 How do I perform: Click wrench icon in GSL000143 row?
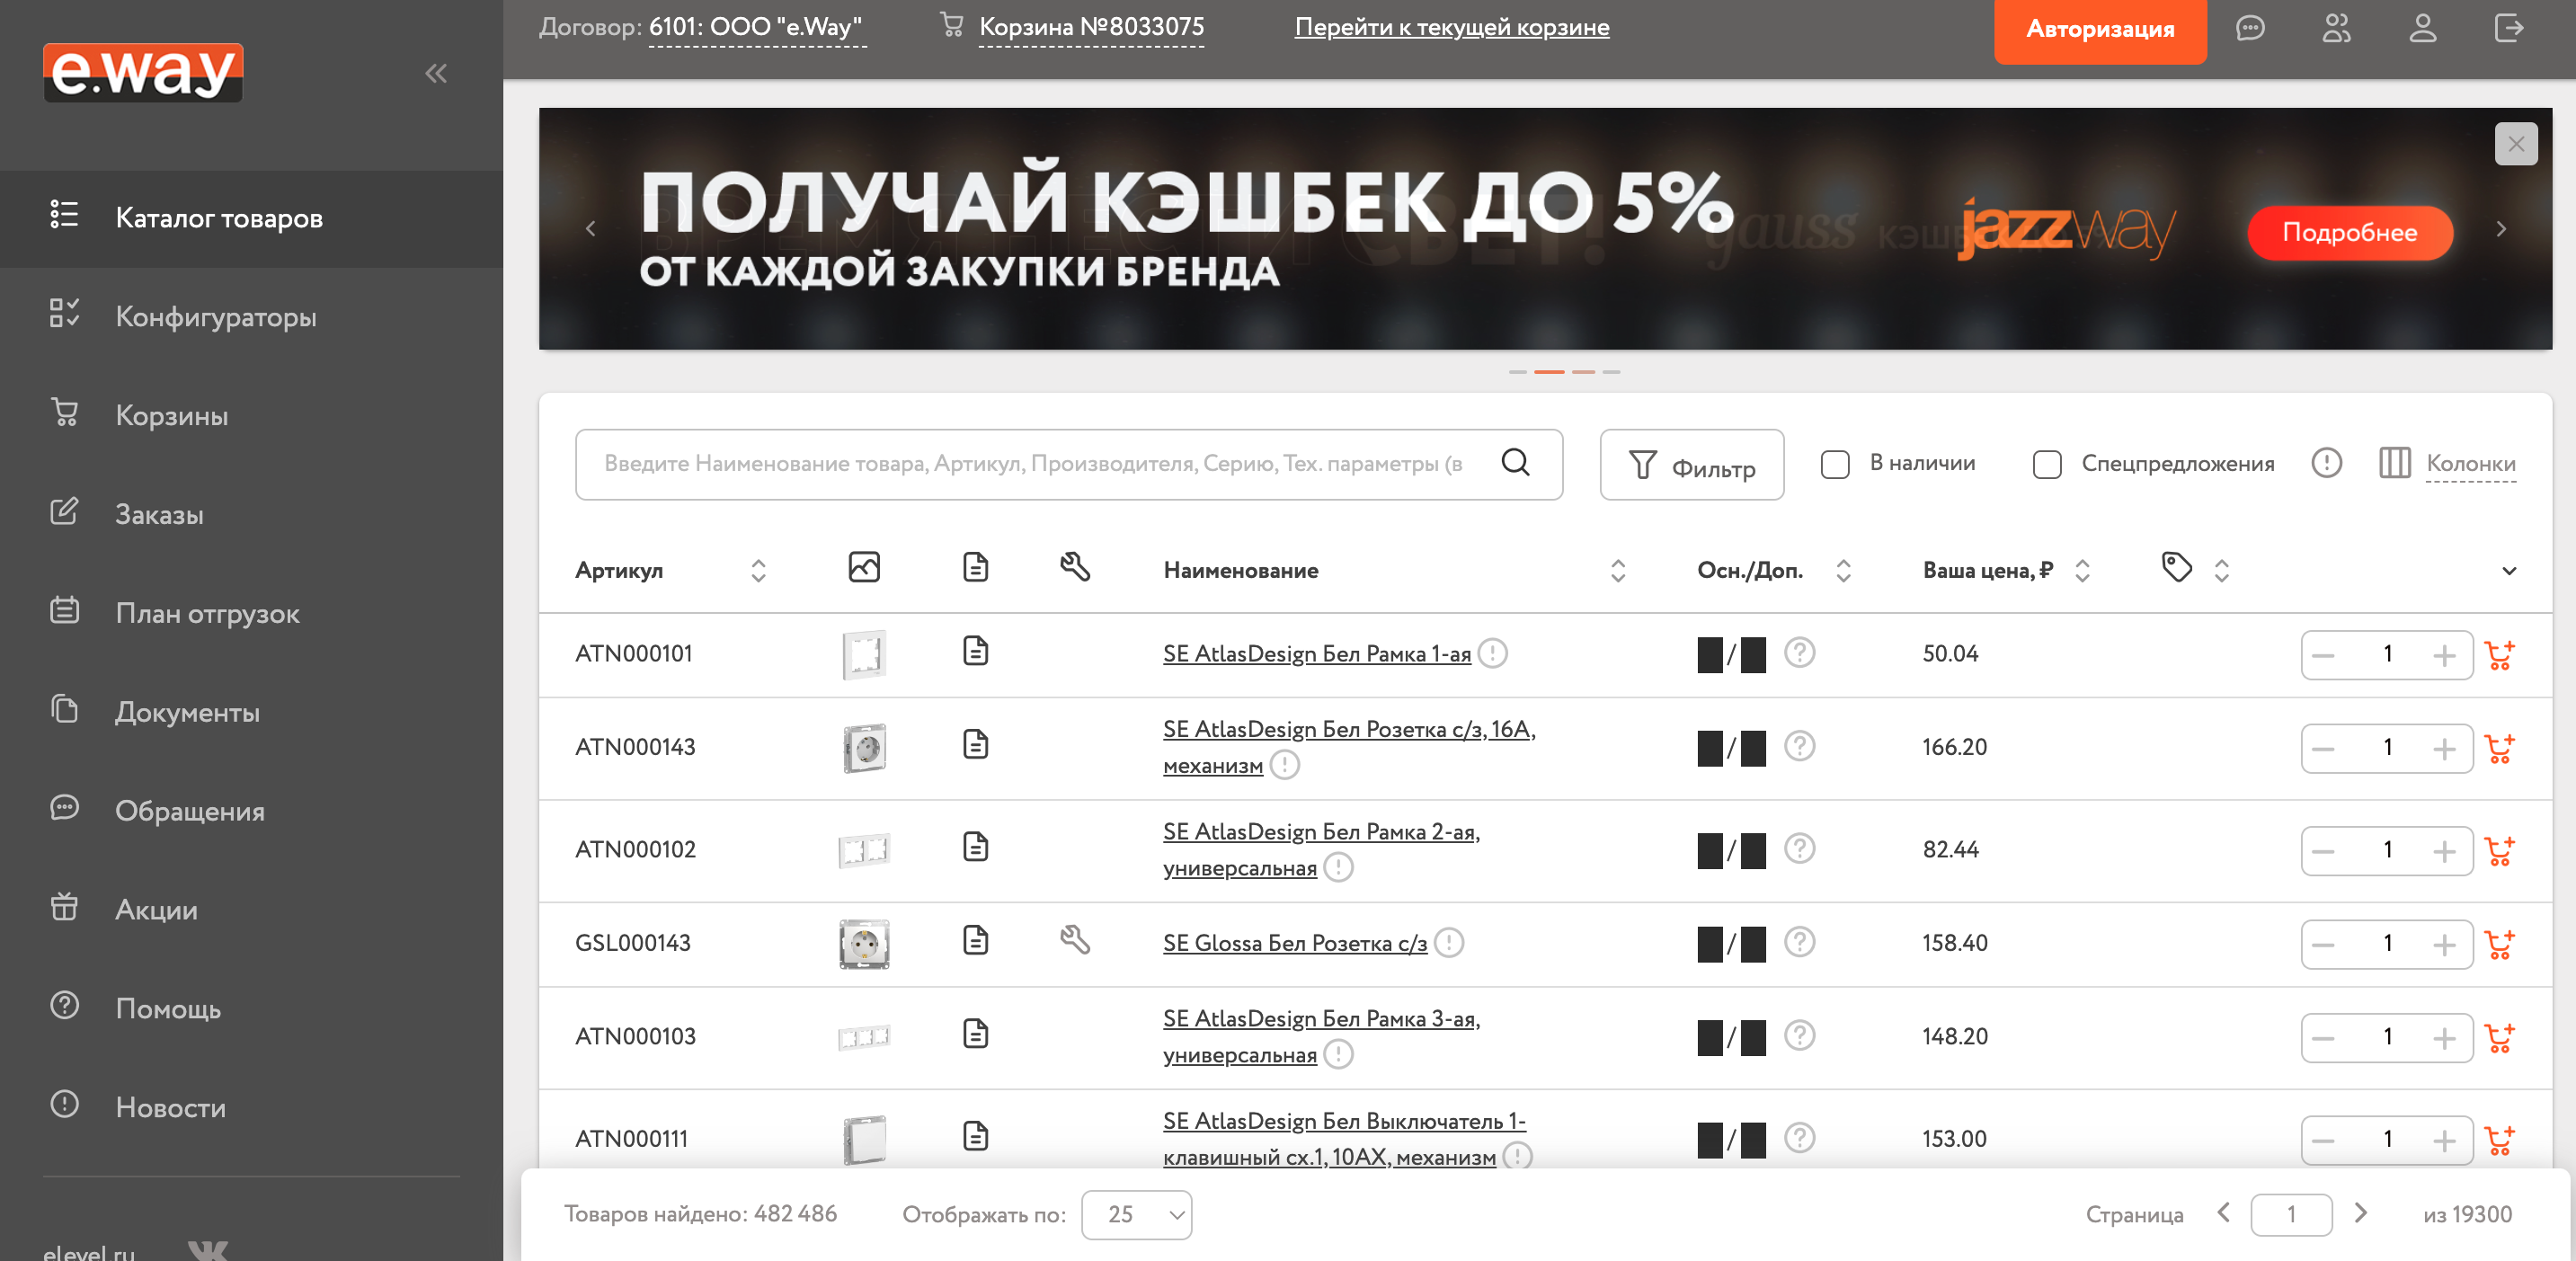tap(1074, 940)
